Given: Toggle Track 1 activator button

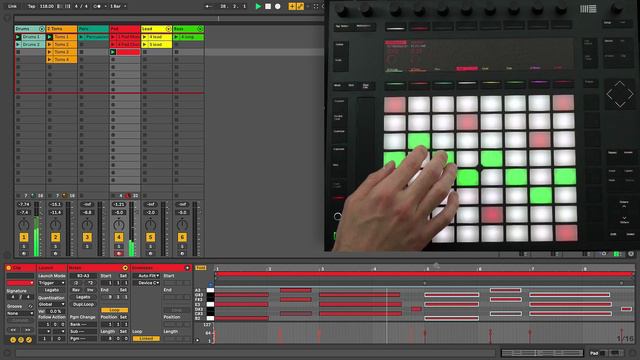Looking at the screenshot, I should click(24, 237).
